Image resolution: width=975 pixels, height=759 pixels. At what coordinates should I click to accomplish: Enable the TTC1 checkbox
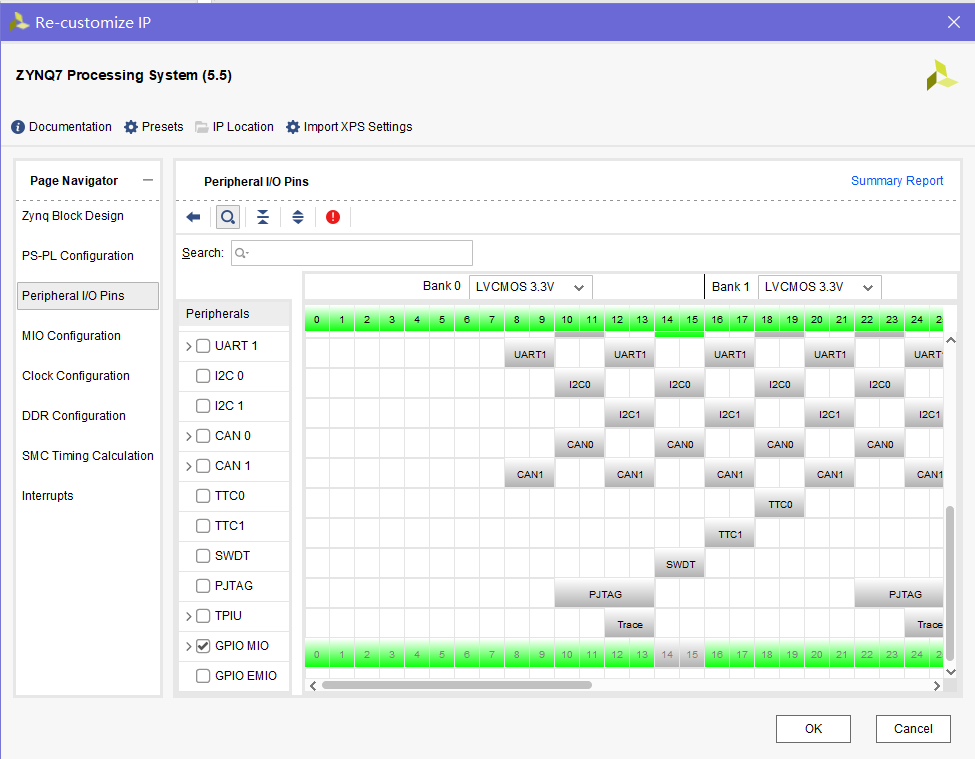click(203, 526)
